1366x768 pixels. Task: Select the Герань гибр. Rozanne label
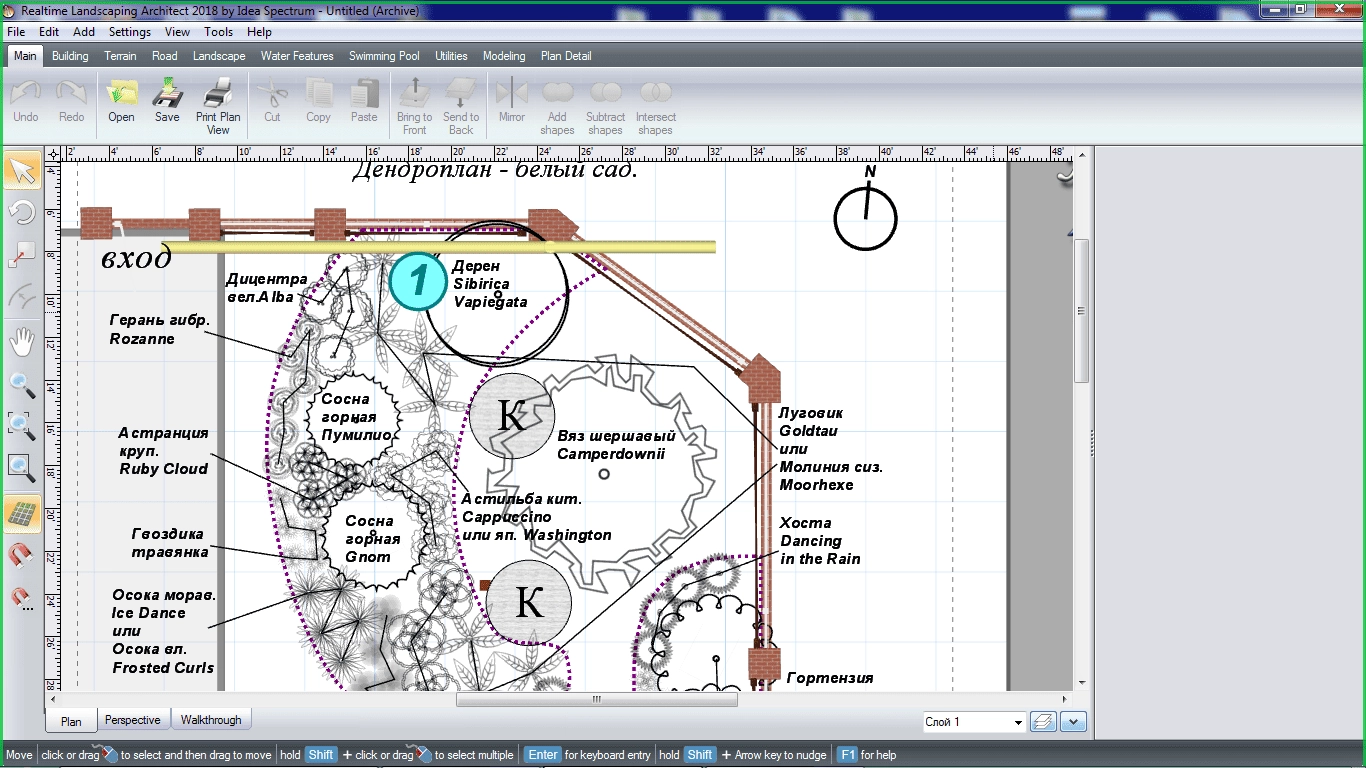159,329
